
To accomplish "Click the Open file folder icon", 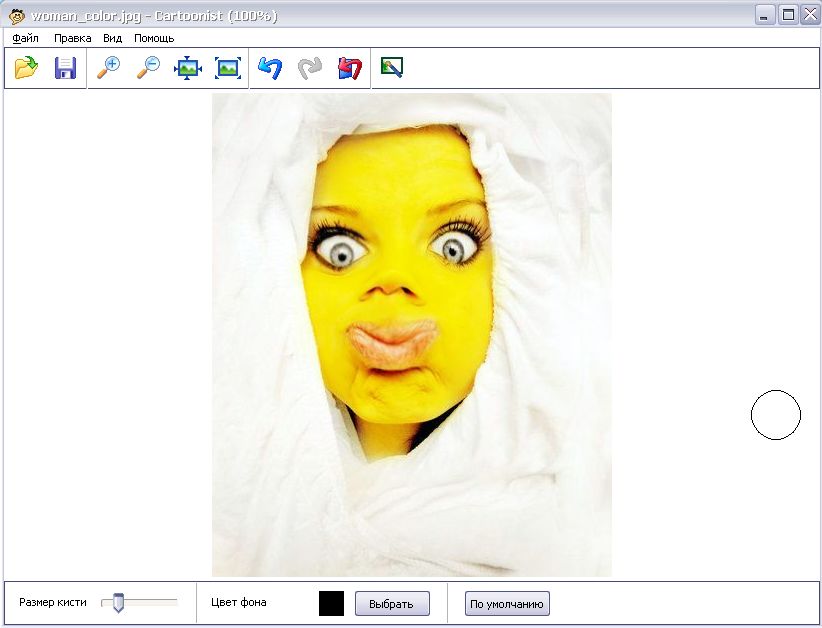I will click(26, 68).
